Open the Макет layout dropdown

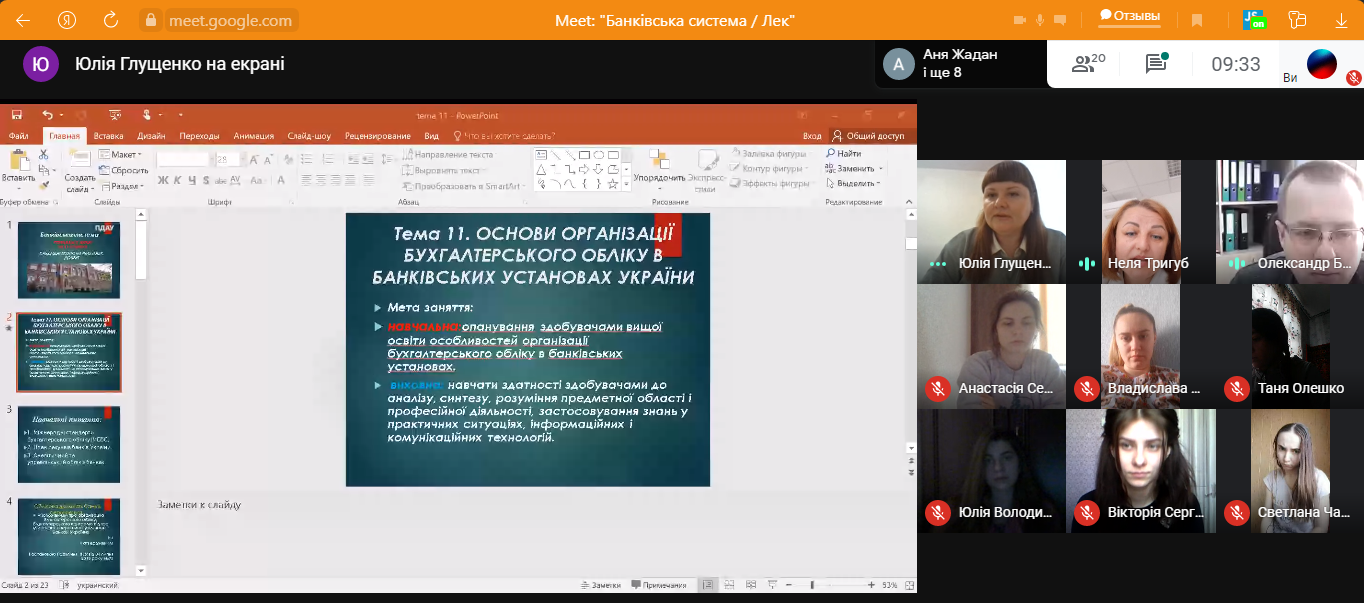[120, 155]
